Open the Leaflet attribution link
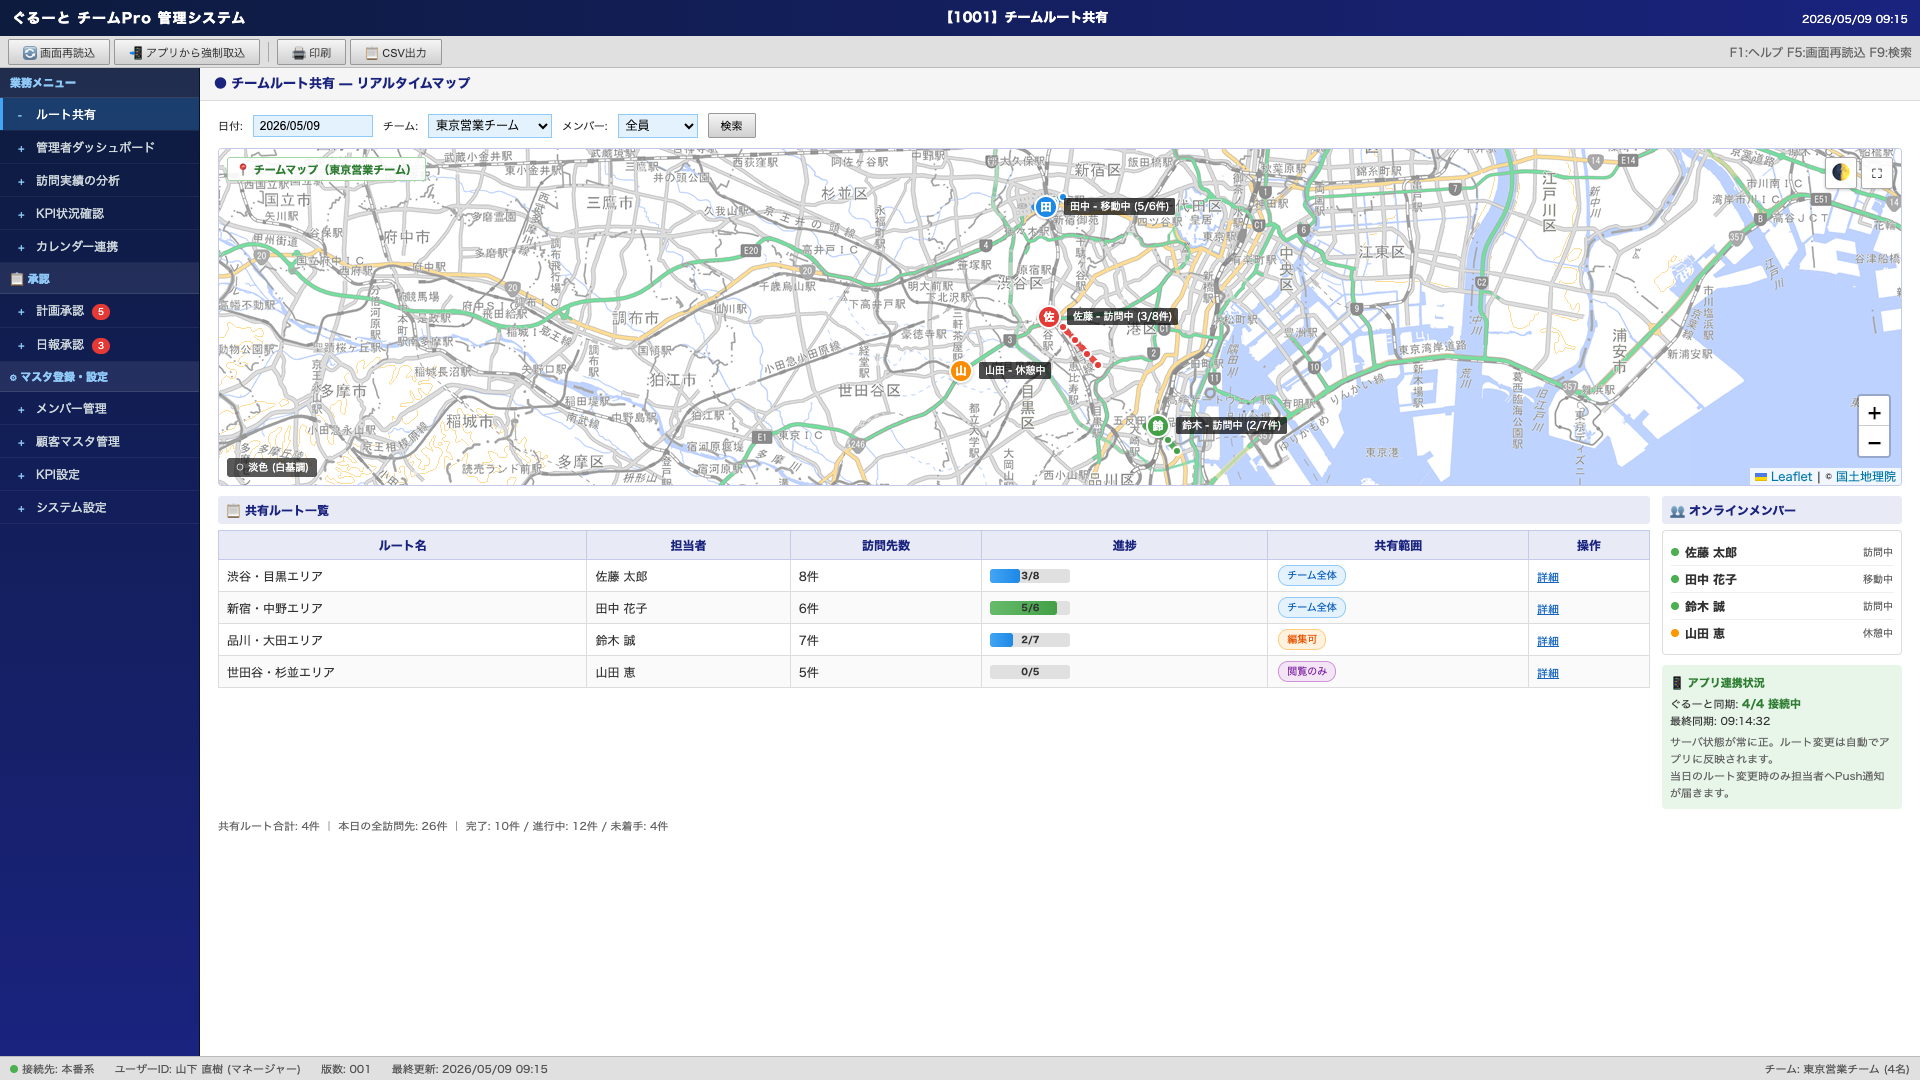Screen dimensions: 1920x1080 tap(1783, 477)
